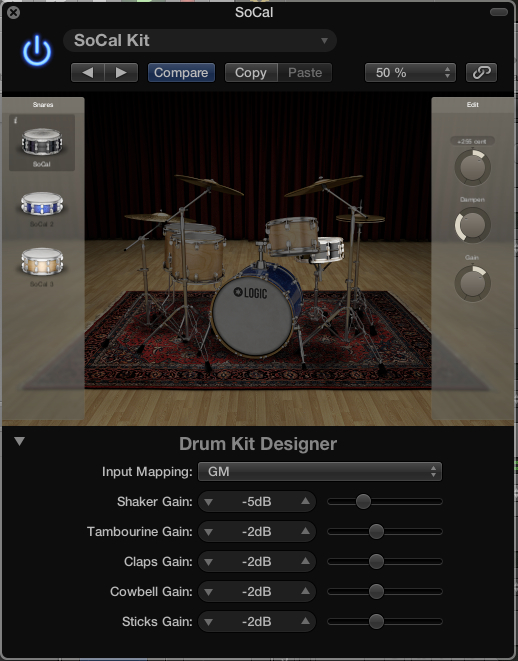Open the SoCal Kit preset menu

click(200, 40)
